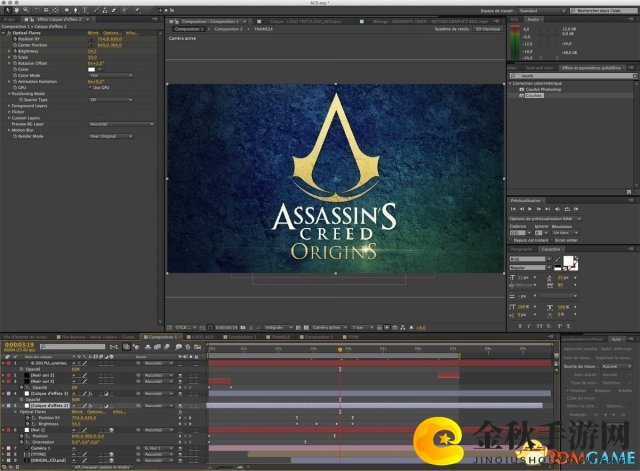
Task: Select the Brush tool
Action: [95, 10]
